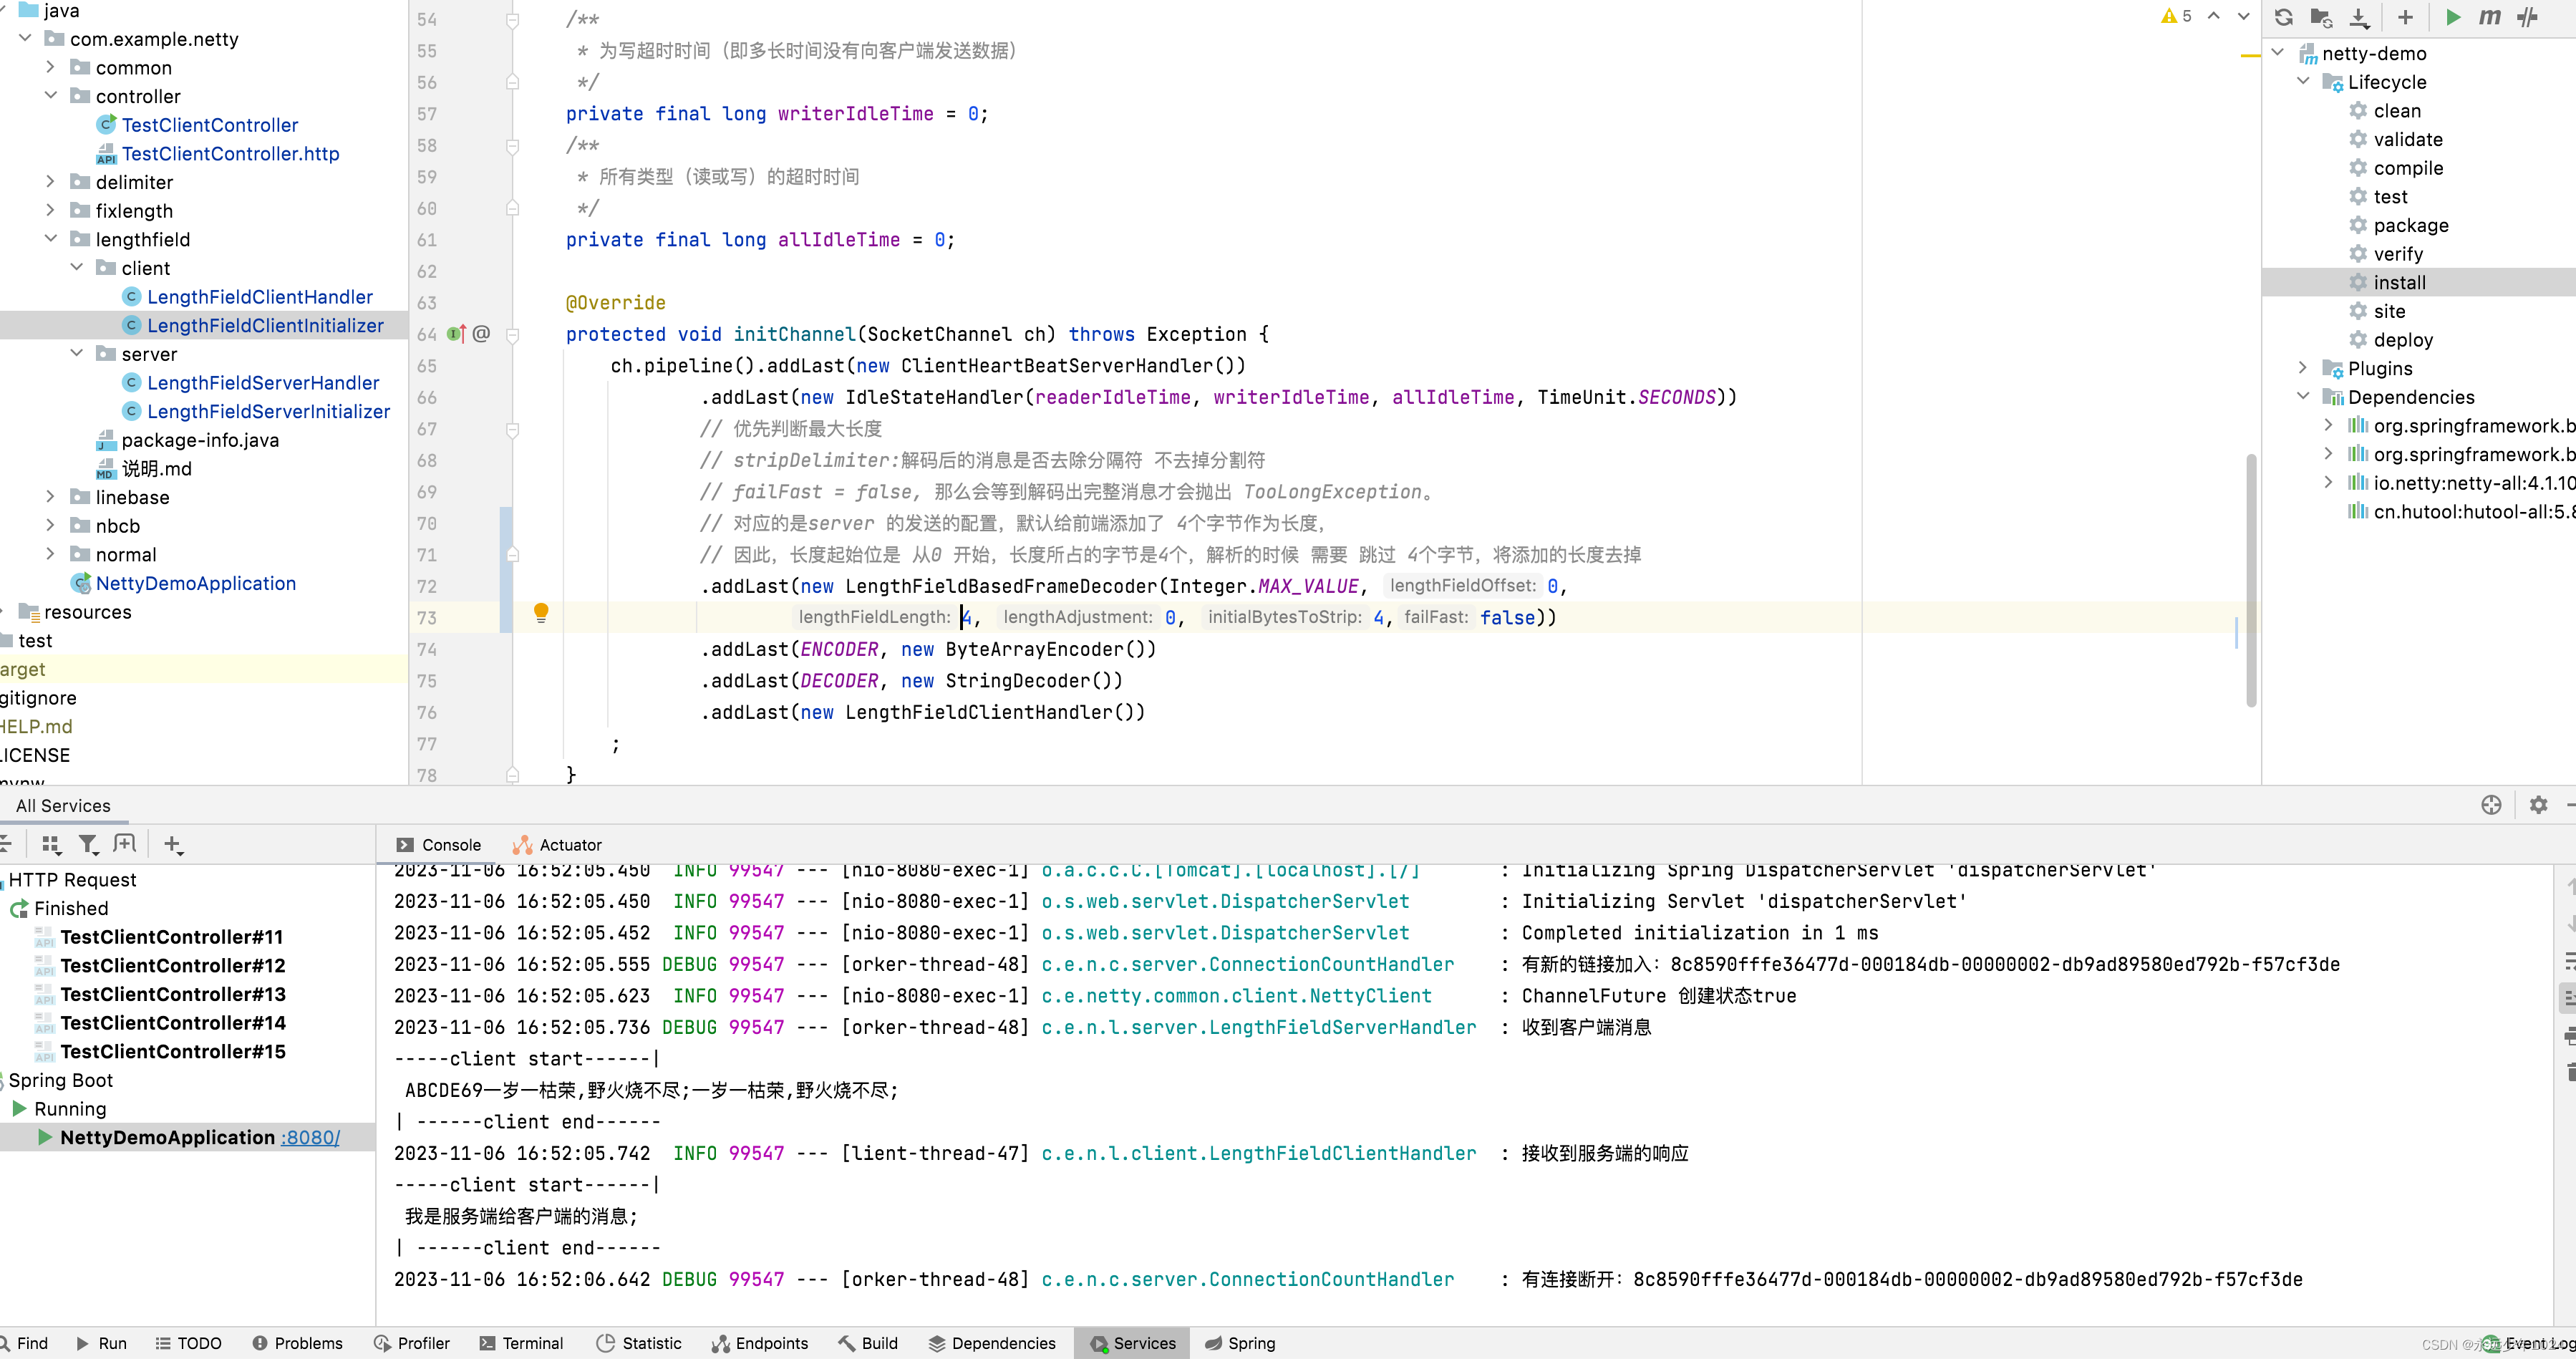2576x1359 pixels.
Task: Collapse the server folder
Action: click(x=77, y=354)
